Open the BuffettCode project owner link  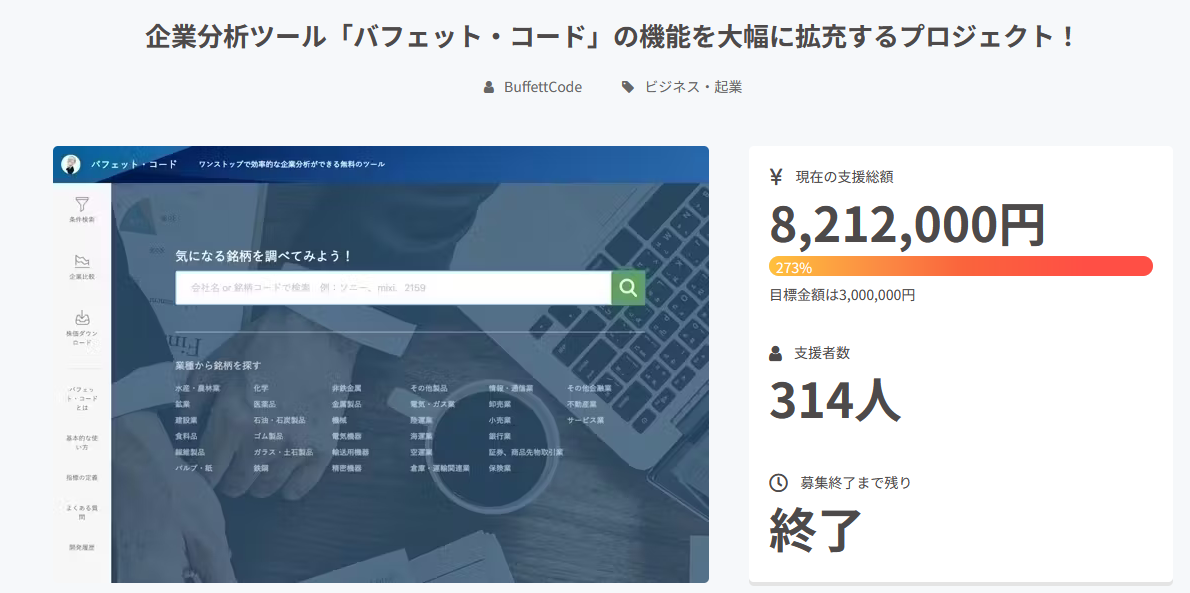[542, 87]
